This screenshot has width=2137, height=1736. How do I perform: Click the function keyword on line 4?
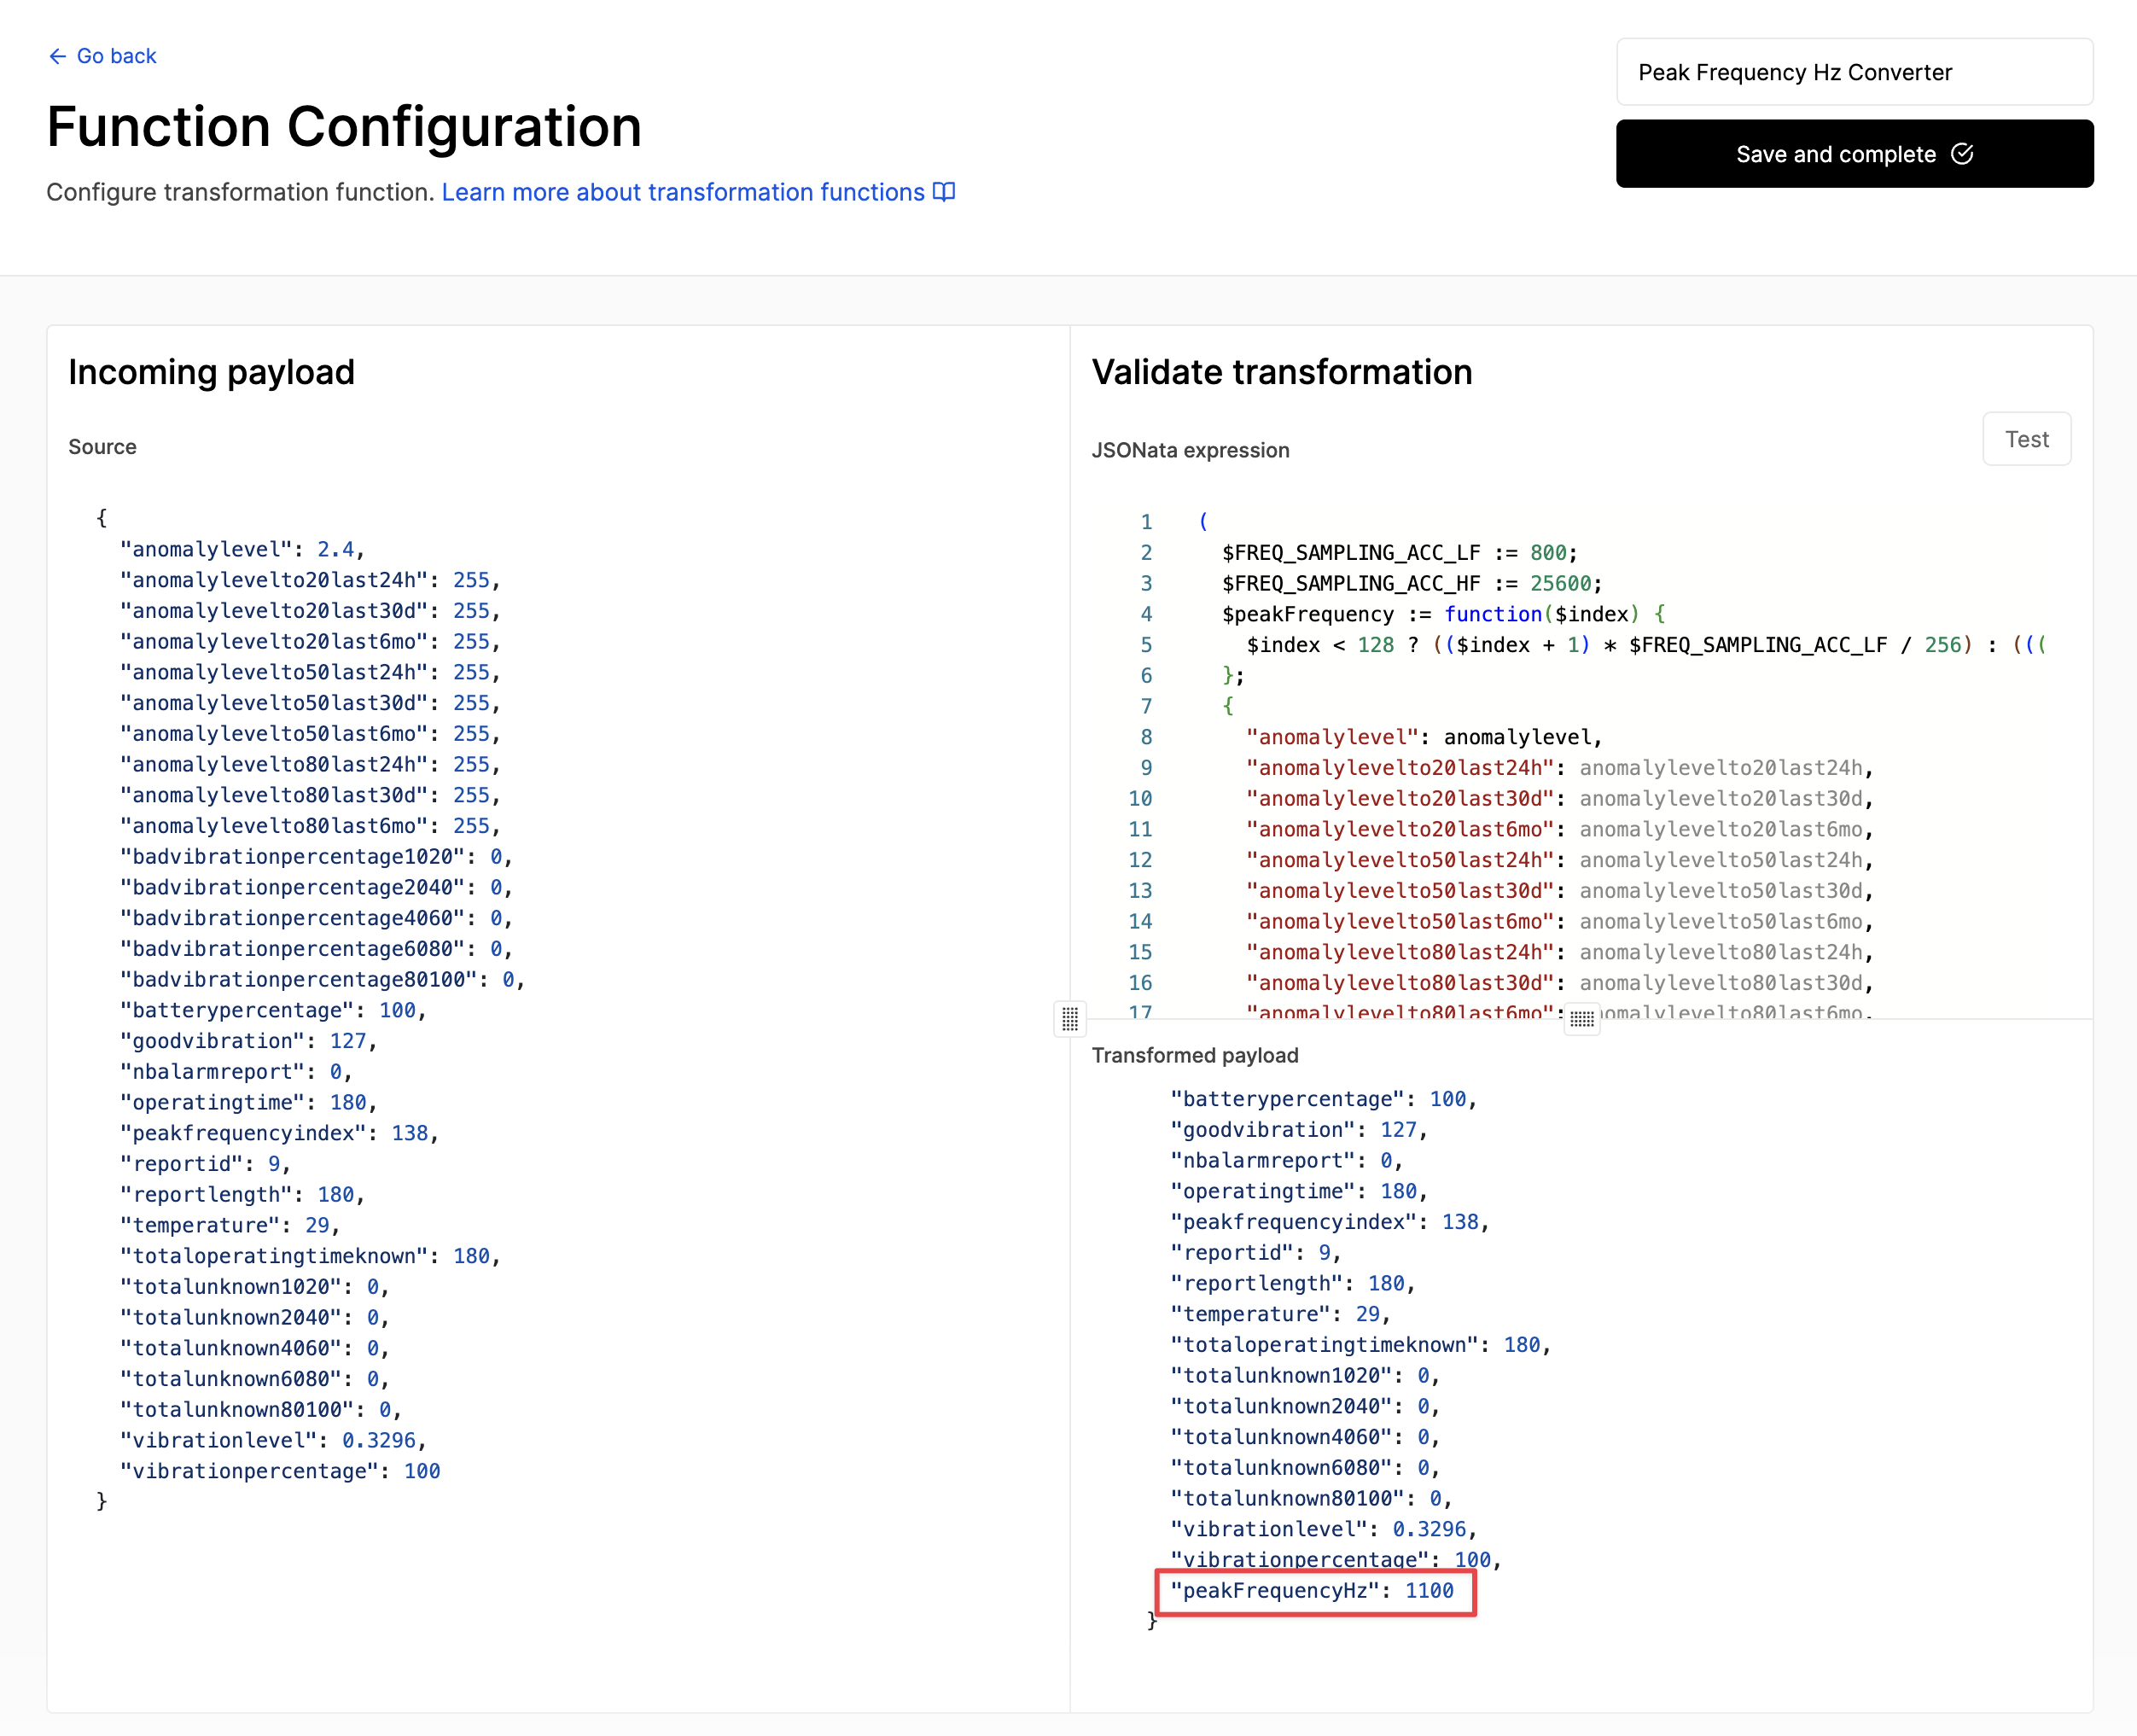pyautogui.click(x=1491, y=613)
